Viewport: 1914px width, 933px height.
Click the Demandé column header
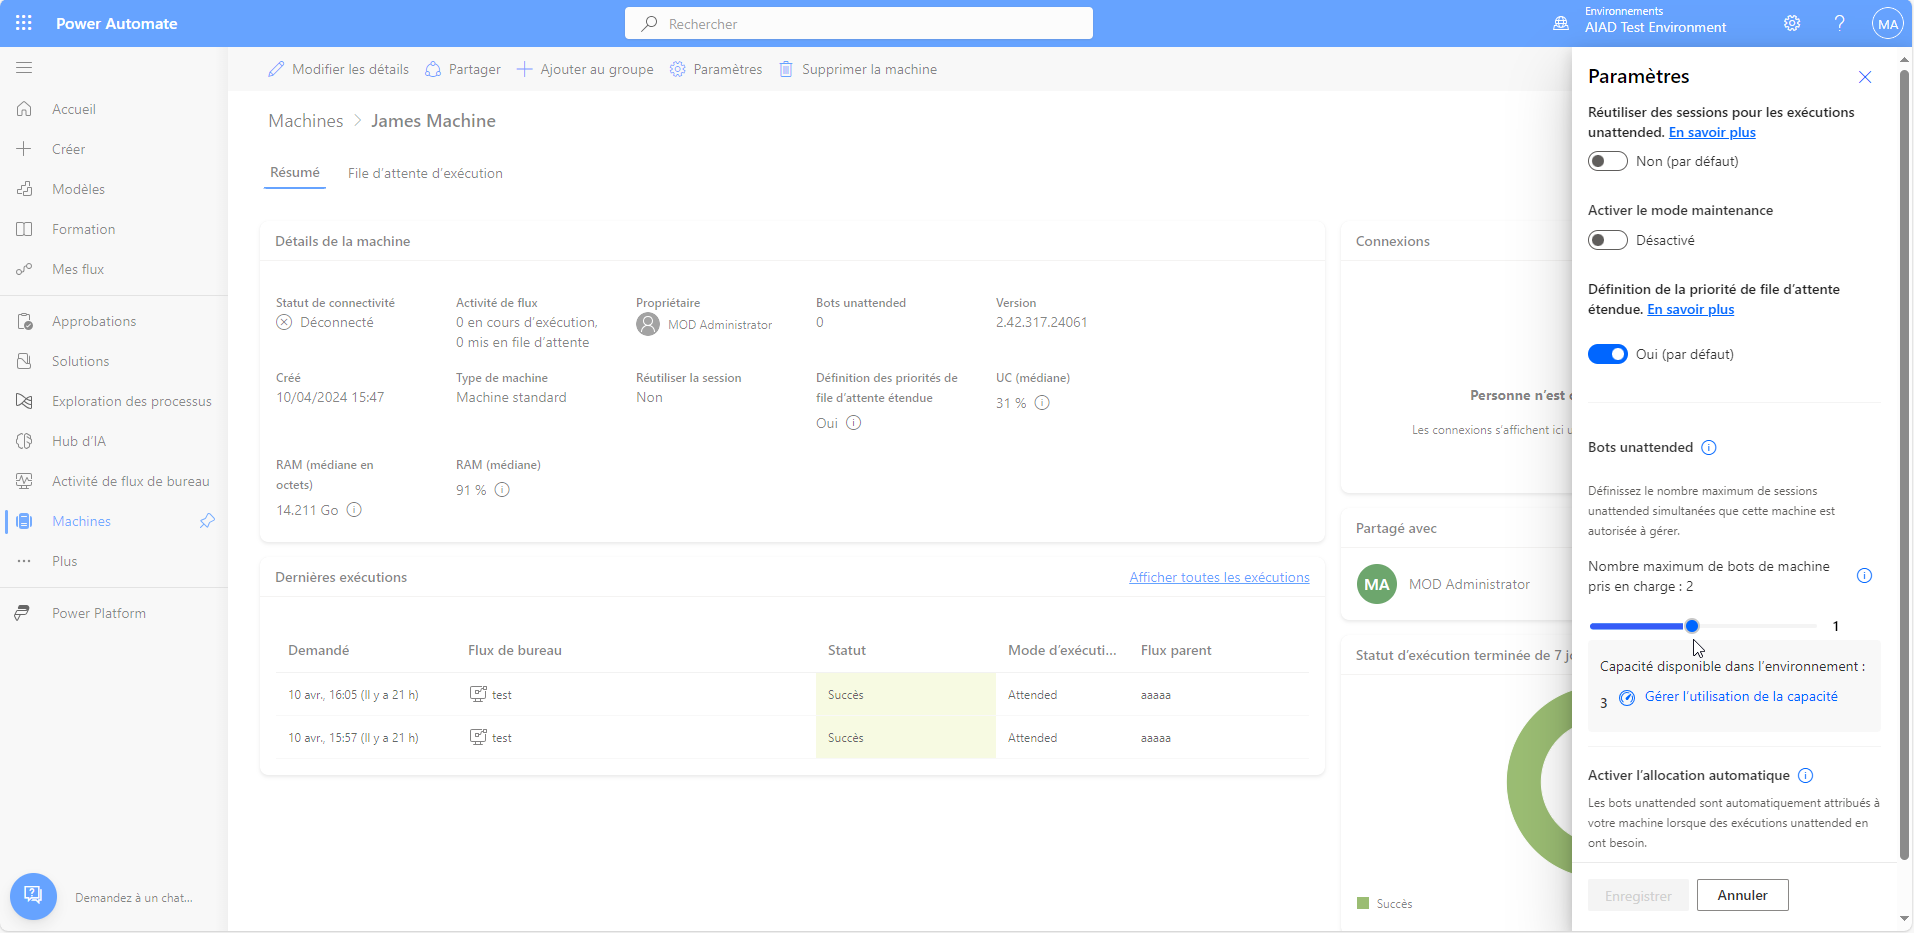tap(319, 650)
